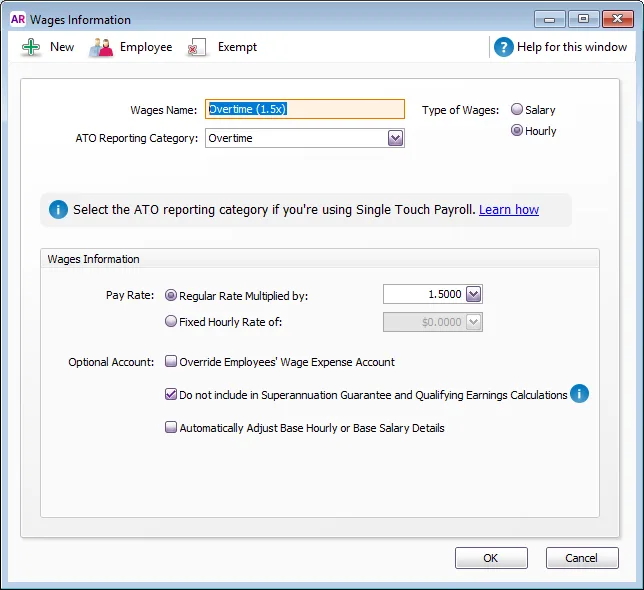
Task: Click the Optional Account: label
Action: (111, 362)
